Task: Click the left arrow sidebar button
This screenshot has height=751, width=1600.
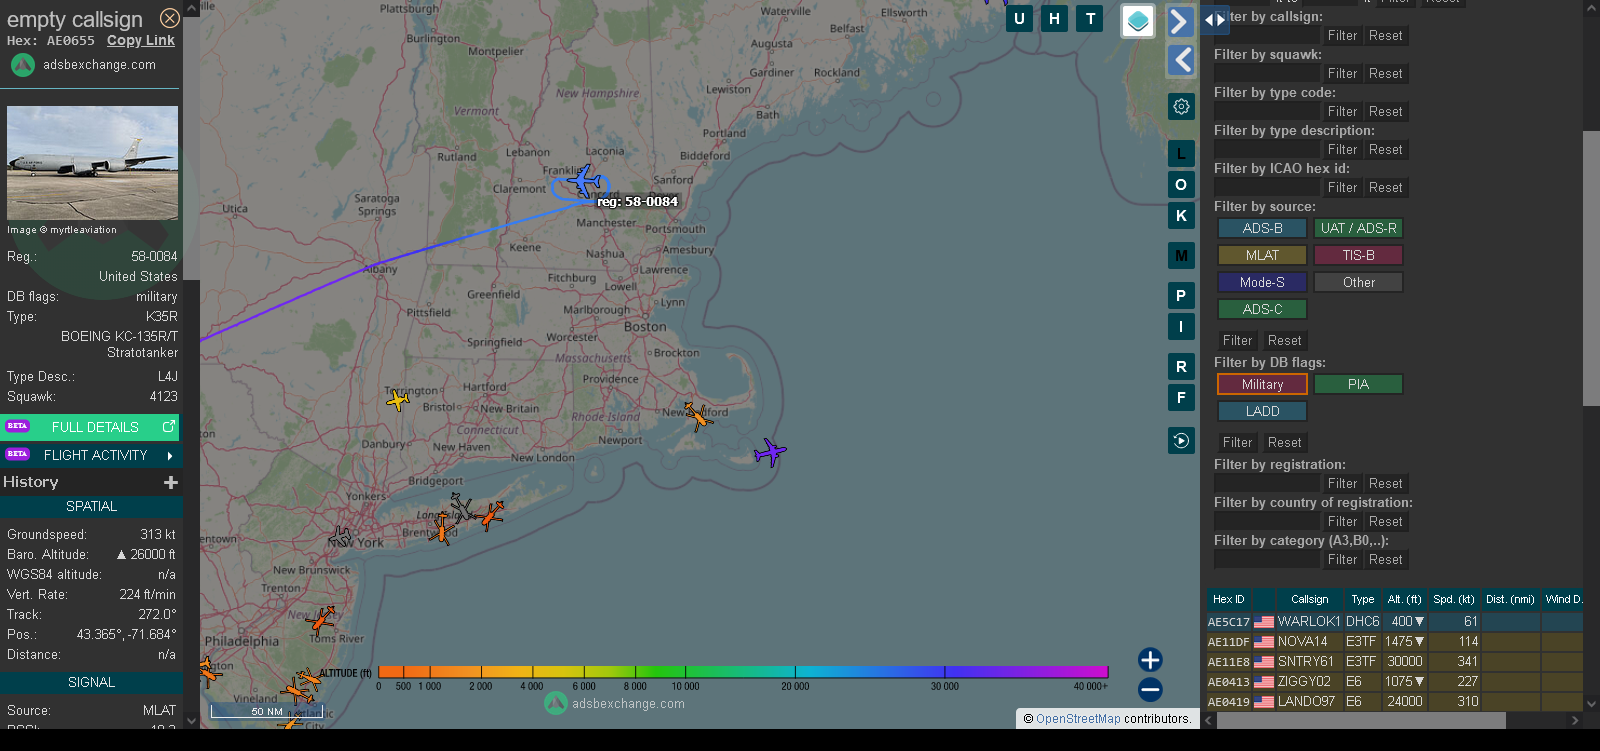Action: coord(1181,60)
